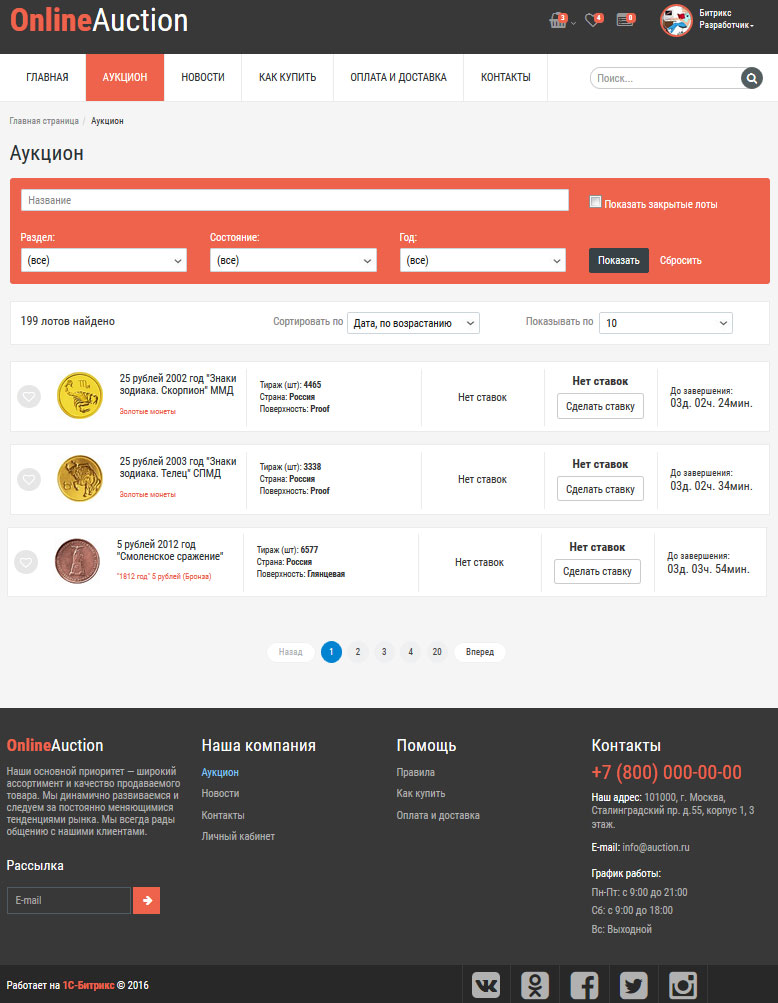Open Facebook icon in footer
778x1003 pixels.
584,985
